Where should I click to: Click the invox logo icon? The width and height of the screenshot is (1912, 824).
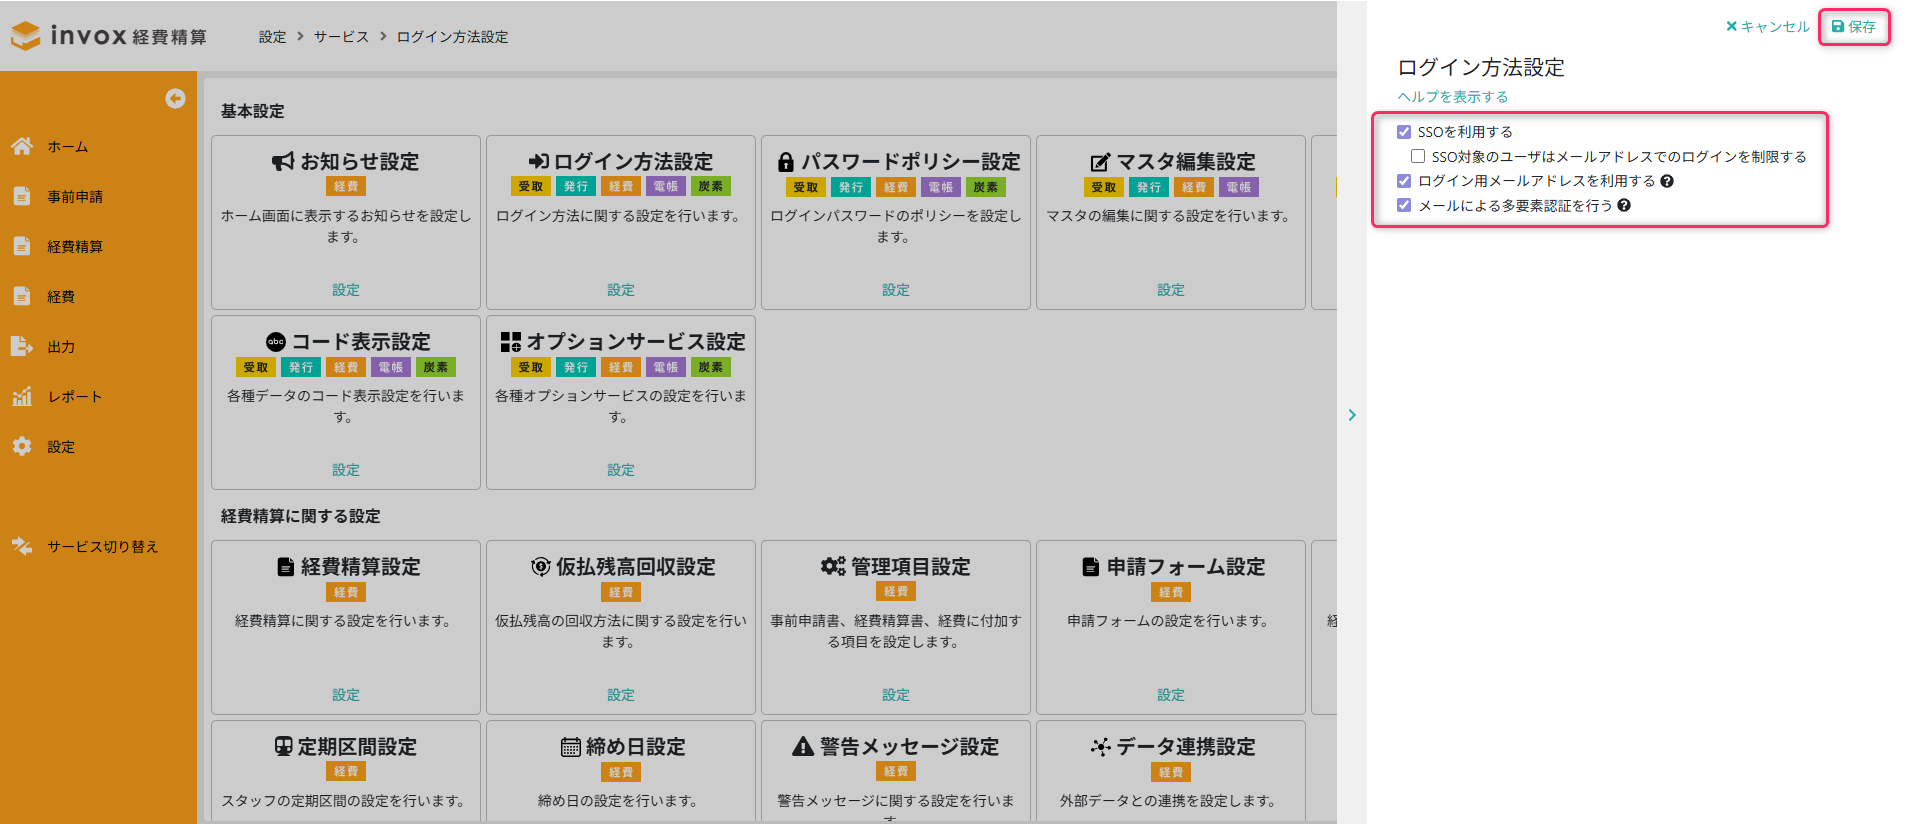(x=26, y=36)
